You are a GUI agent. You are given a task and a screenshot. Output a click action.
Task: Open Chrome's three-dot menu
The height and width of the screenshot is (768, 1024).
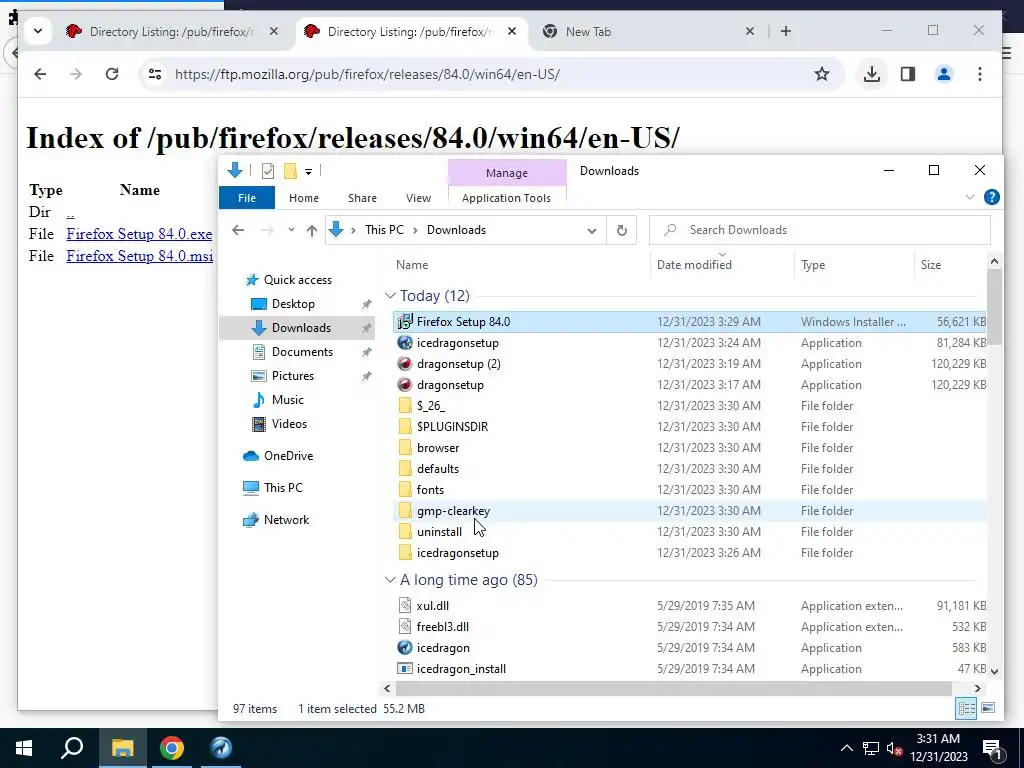(980, 74)
